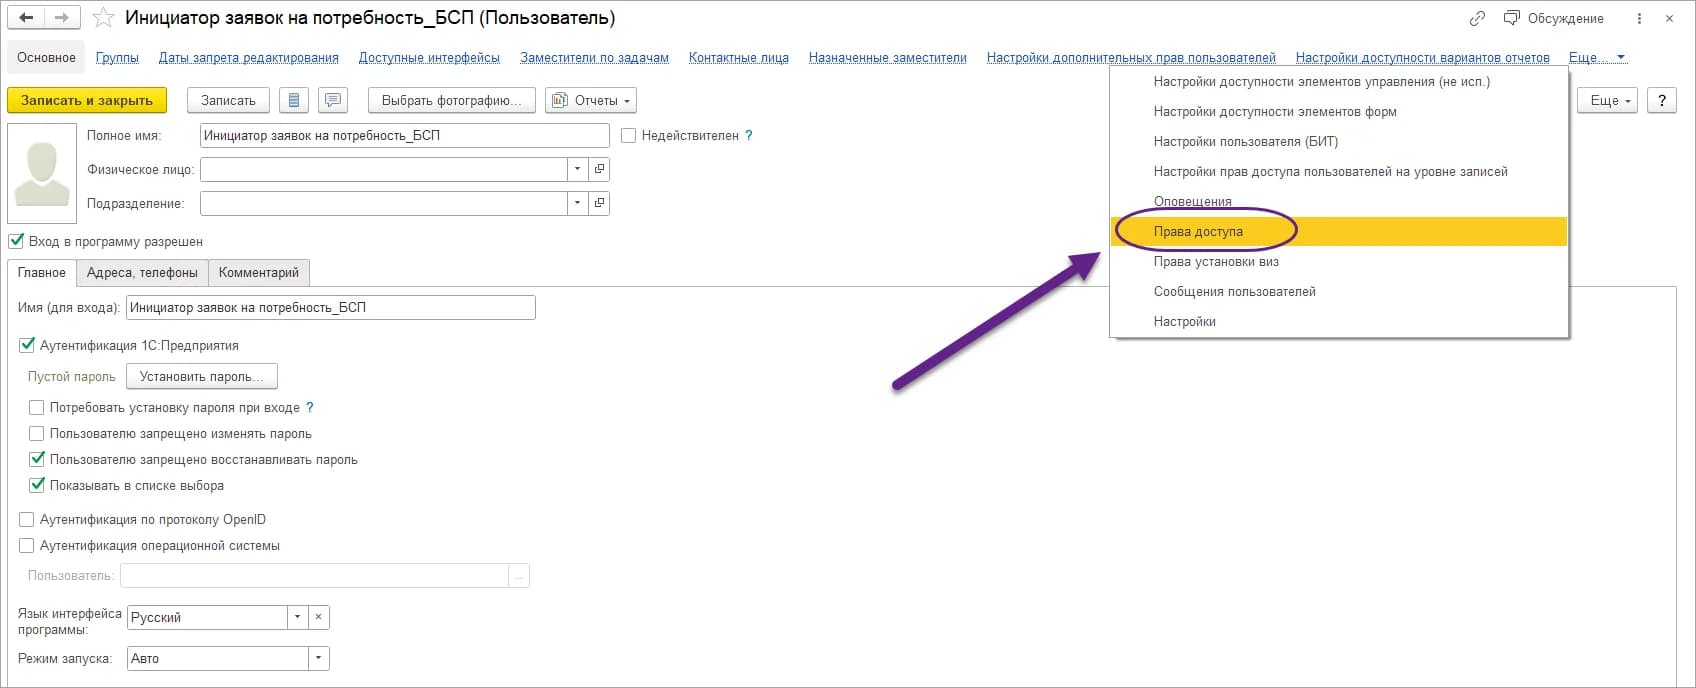Image resolution: width=1696 pixels, height=688 pixels.
Task: Open Подразделение dropdown arrow
Action: pos(577,203)
